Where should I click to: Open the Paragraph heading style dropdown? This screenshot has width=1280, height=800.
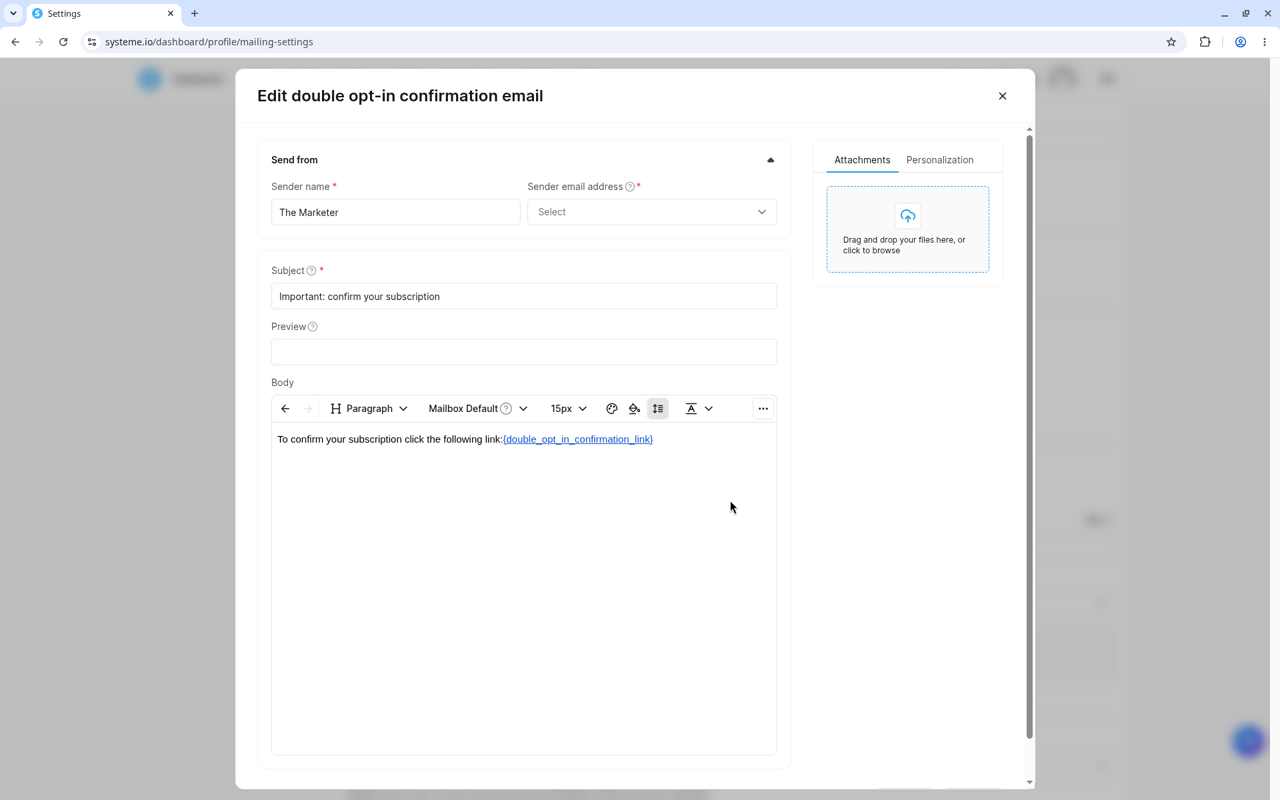(369, 409)
